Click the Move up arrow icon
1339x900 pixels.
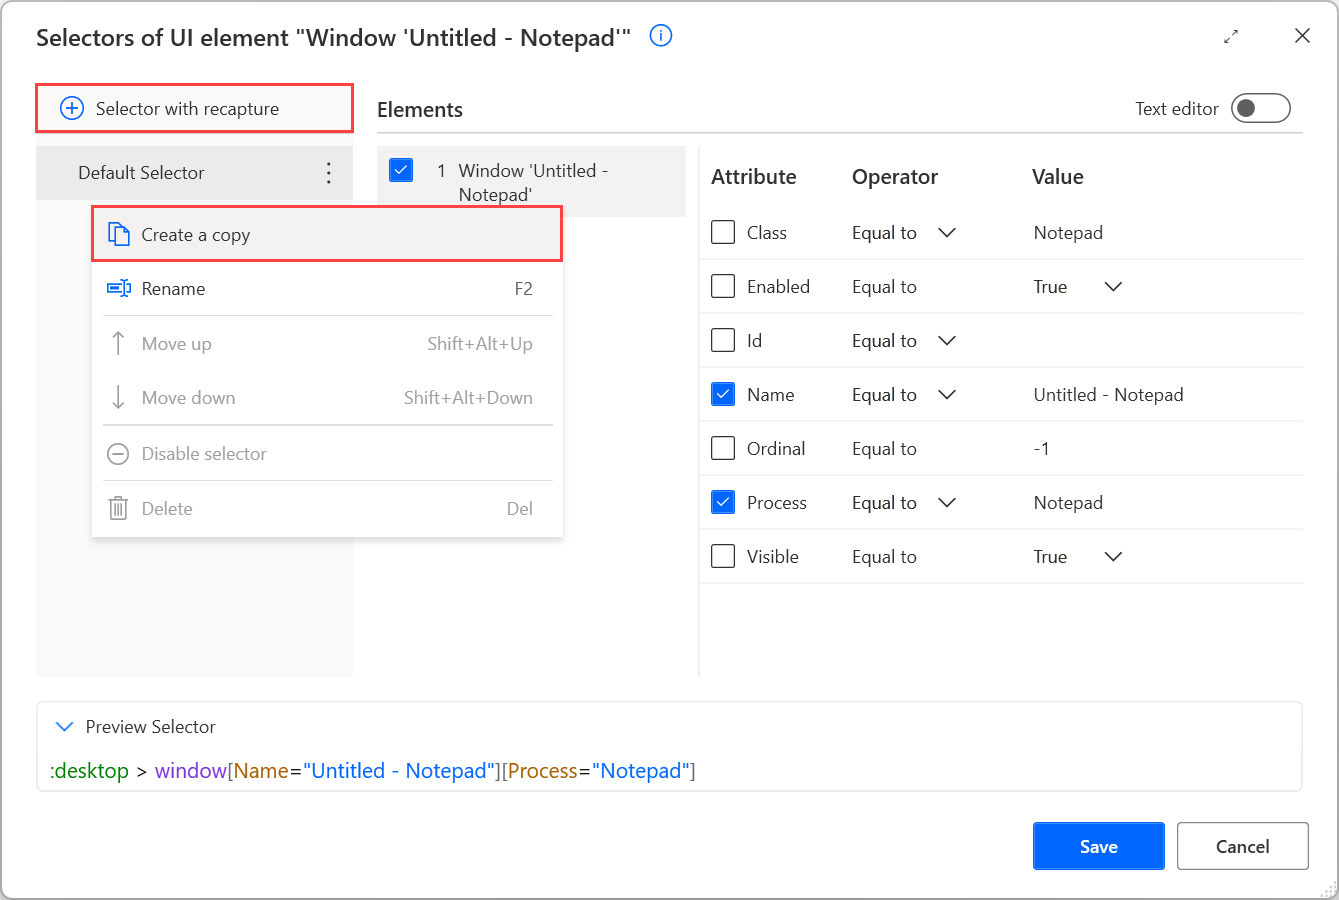point(119,343)
